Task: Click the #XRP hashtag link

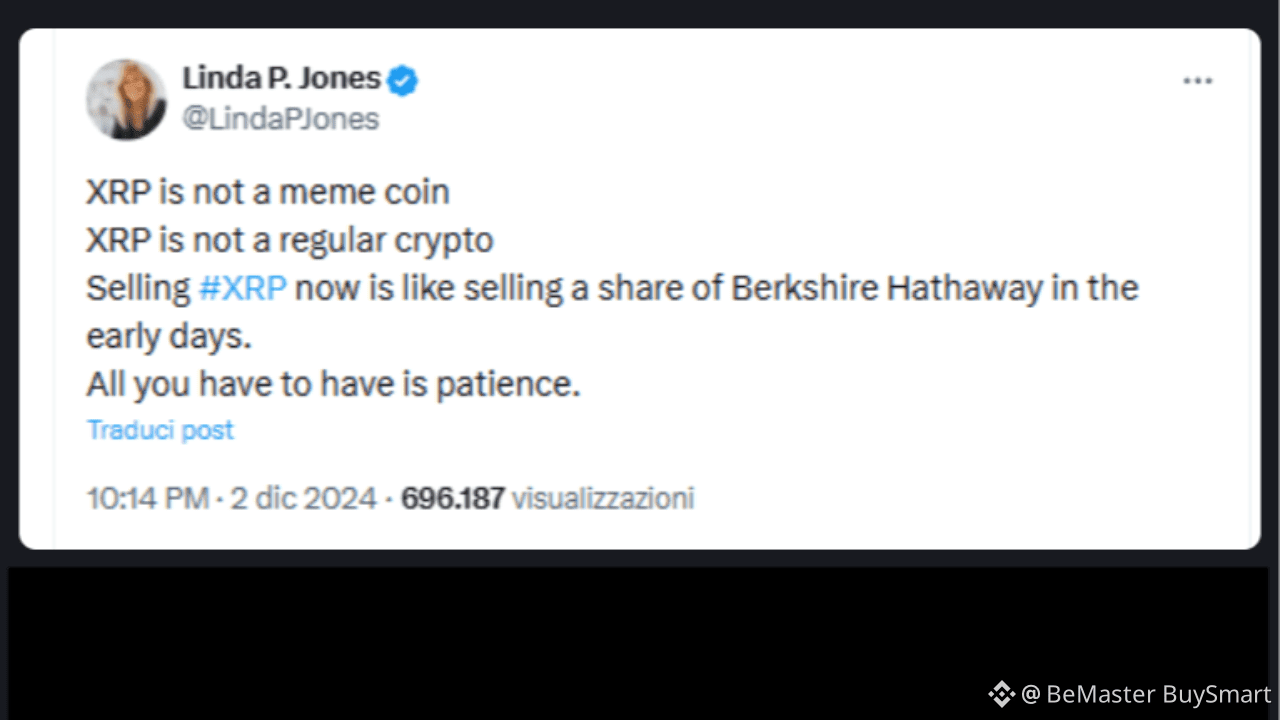Action: 243,288
